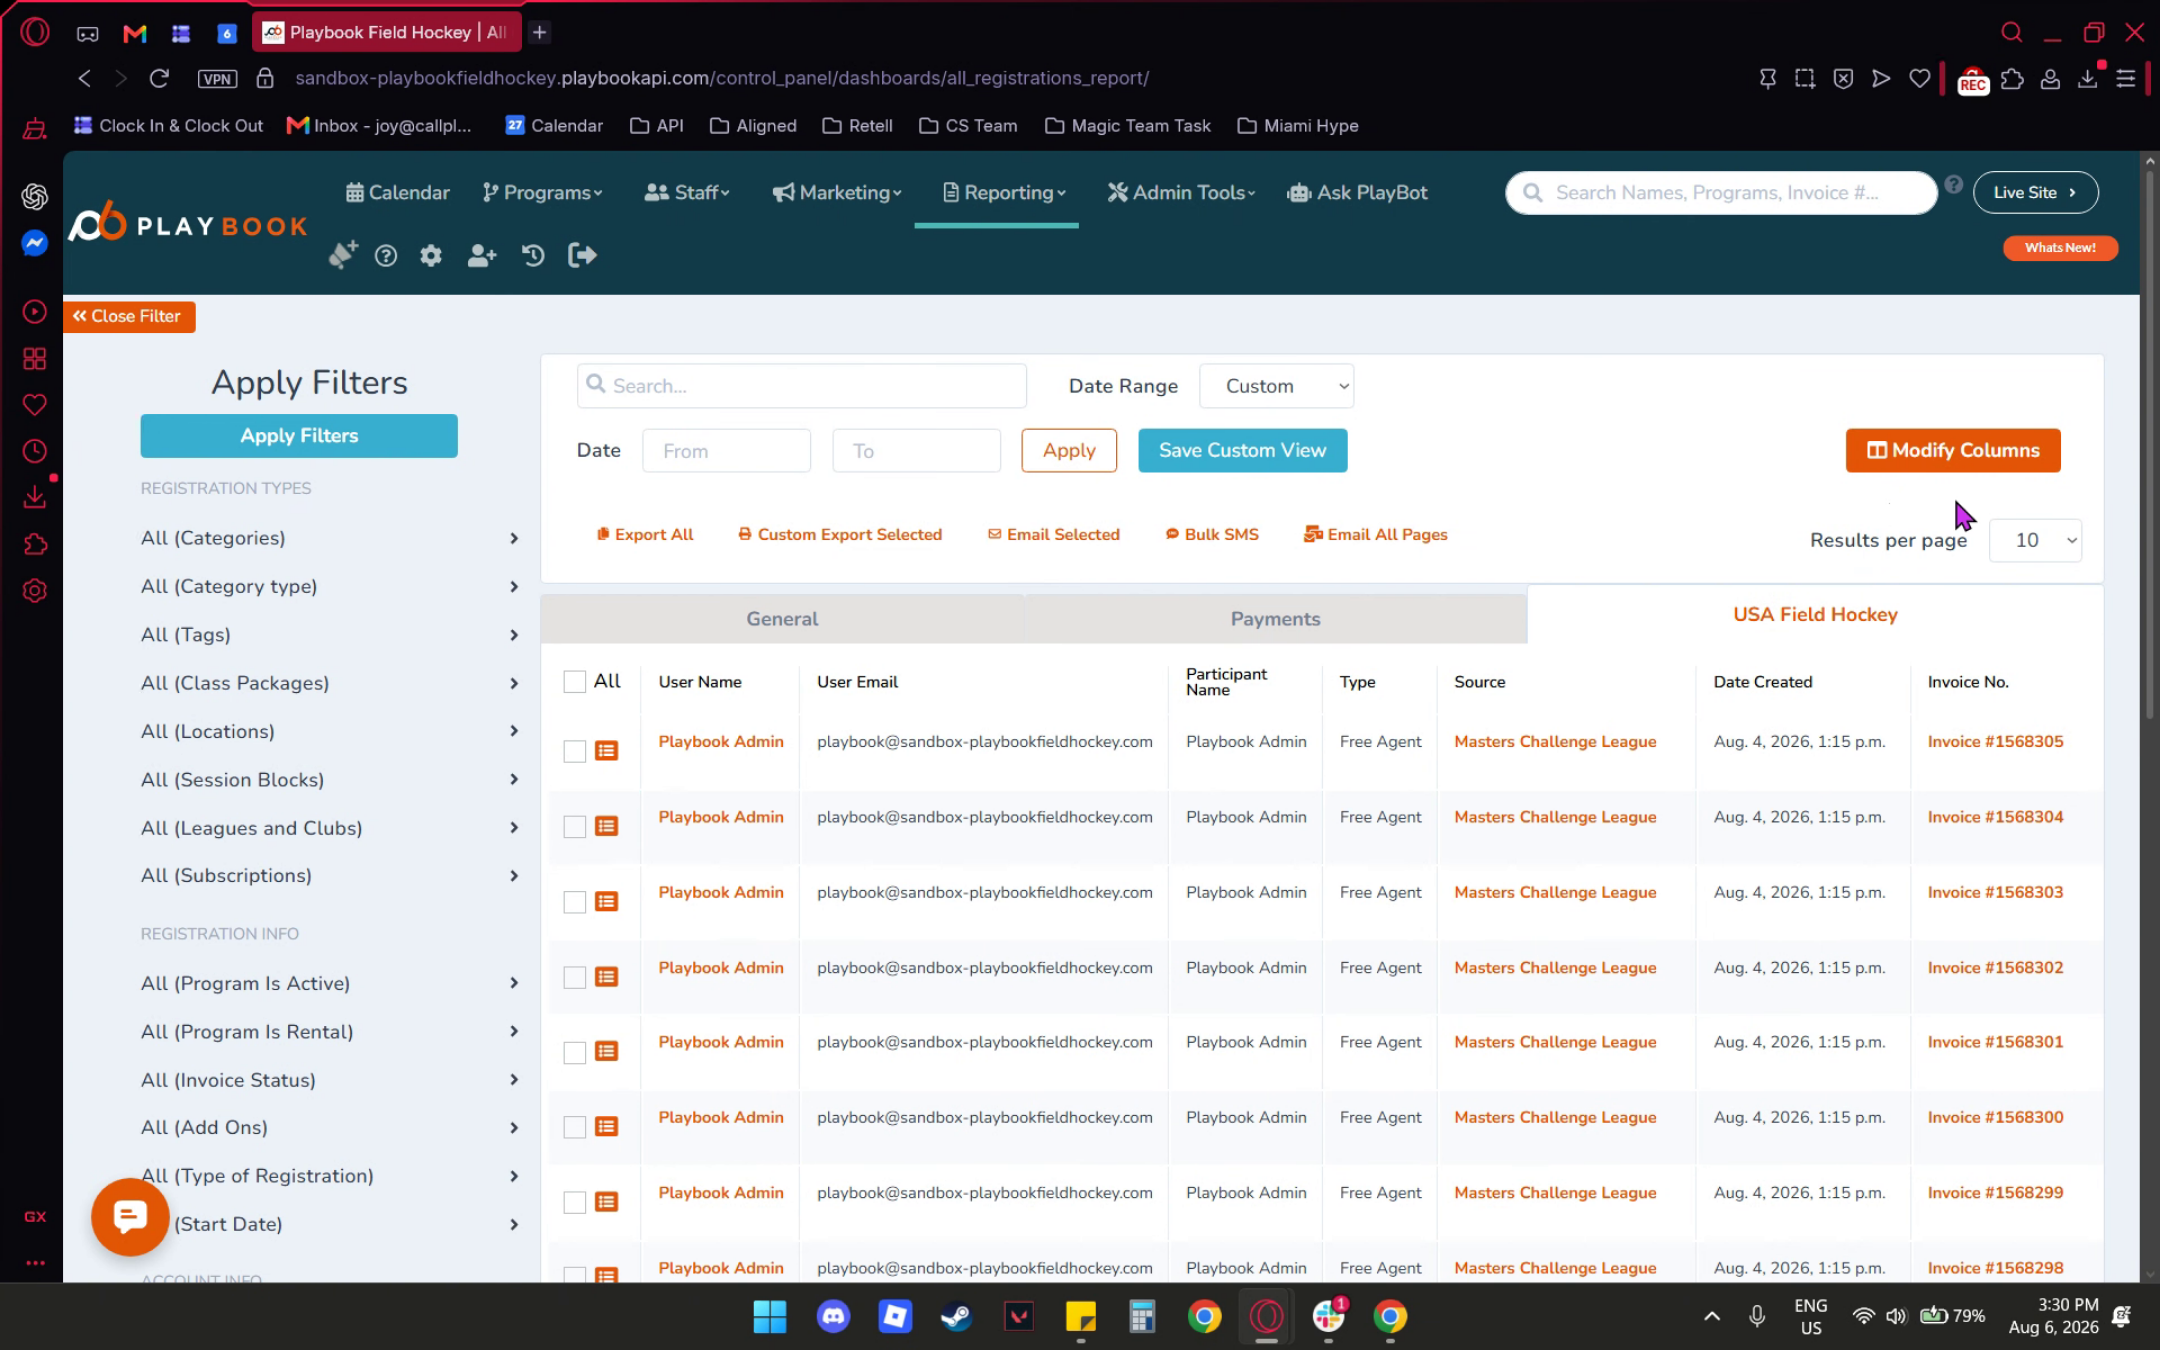Expand the All (Categories) filter
Screen dimensions: 2160x1350
(330, 538)
